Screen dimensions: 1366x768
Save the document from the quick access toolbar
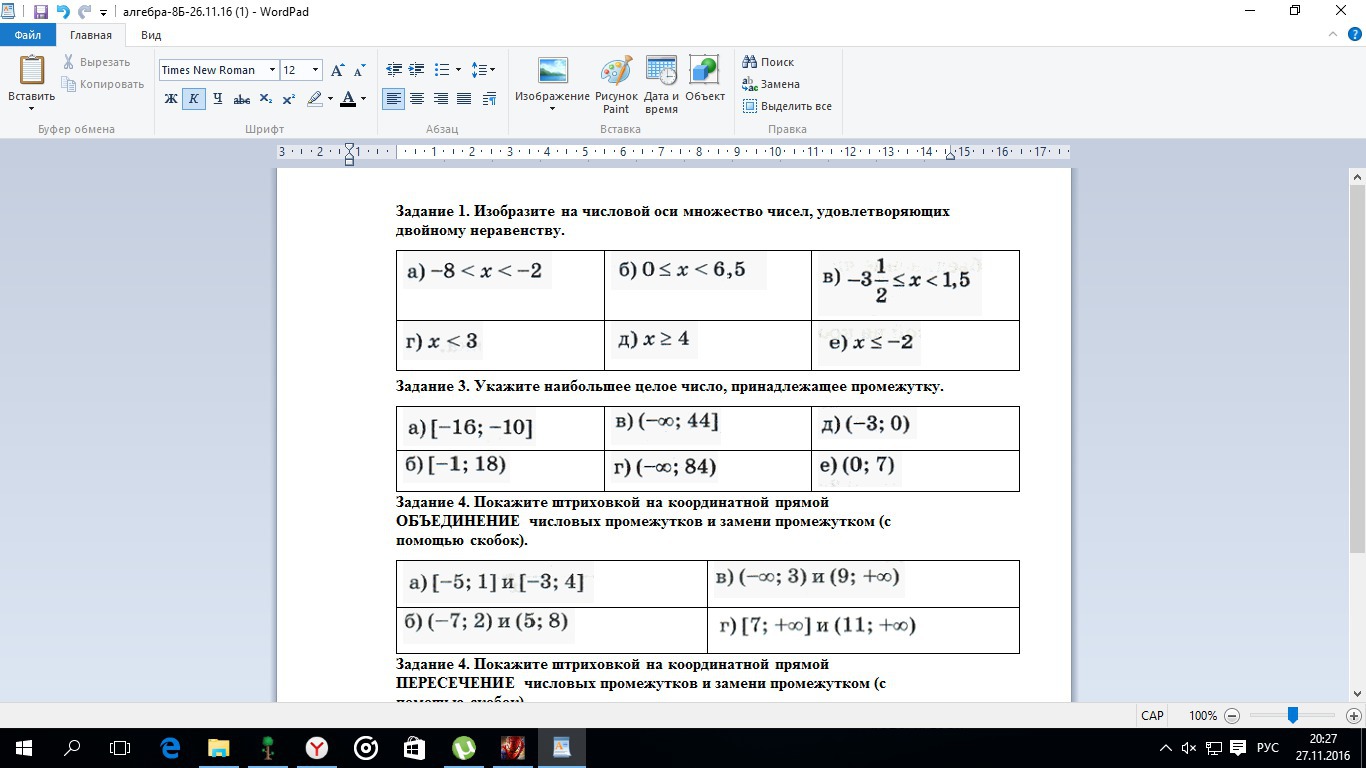pyautogui.click(x=41, y=12)
